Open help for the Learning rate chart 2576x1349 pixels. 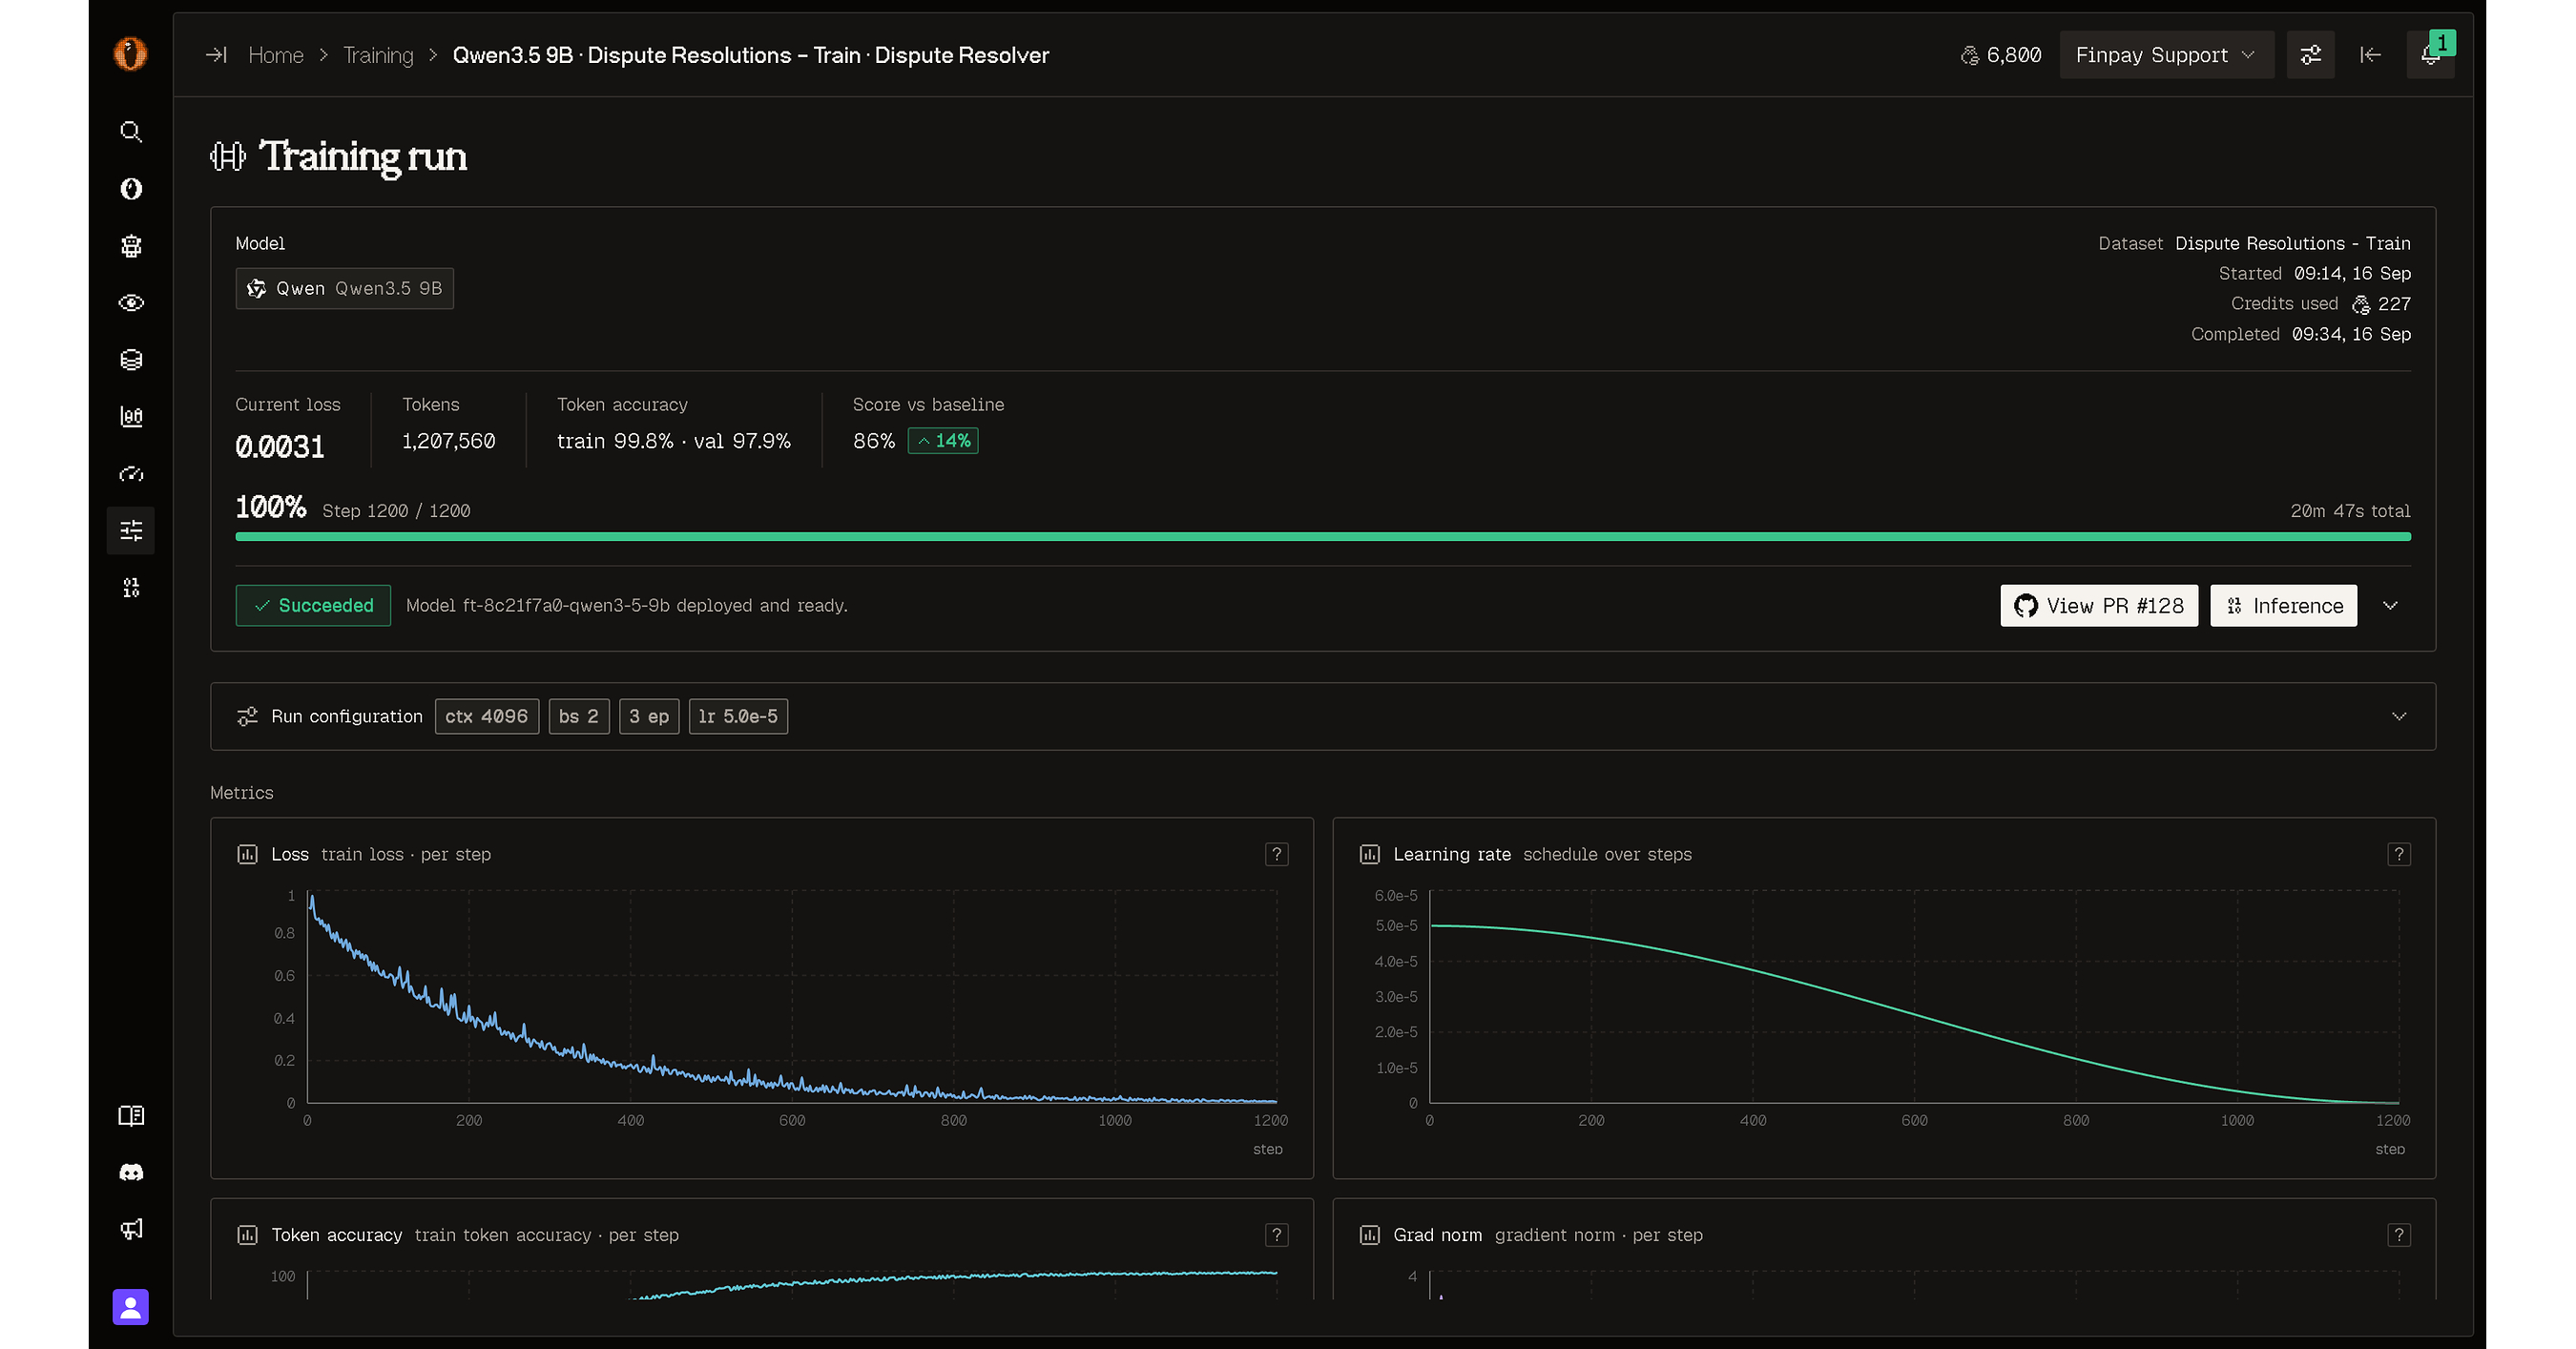(2399, 854)
